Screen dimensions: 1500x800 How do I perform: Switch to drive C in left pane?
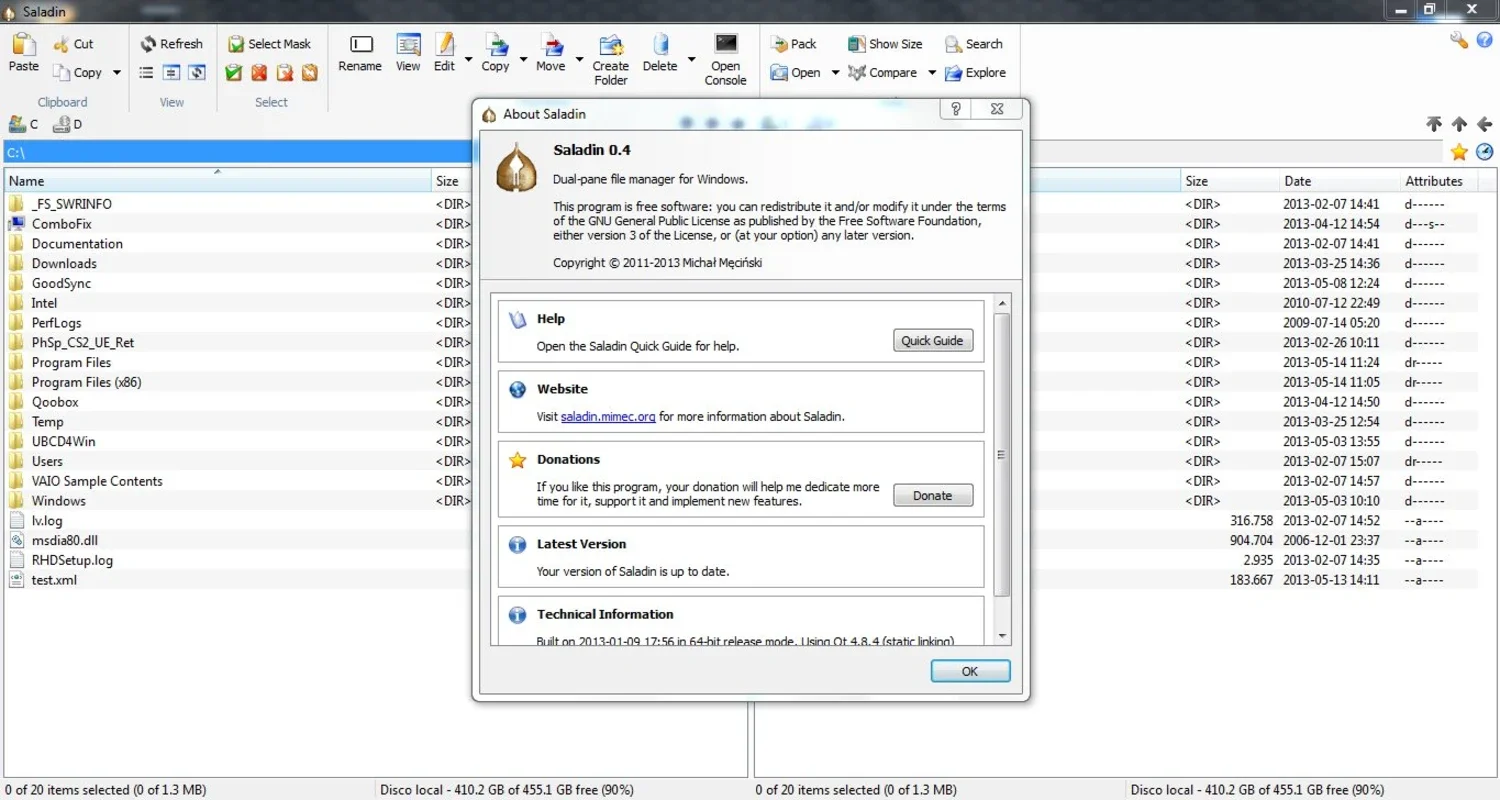coord(23,124)
